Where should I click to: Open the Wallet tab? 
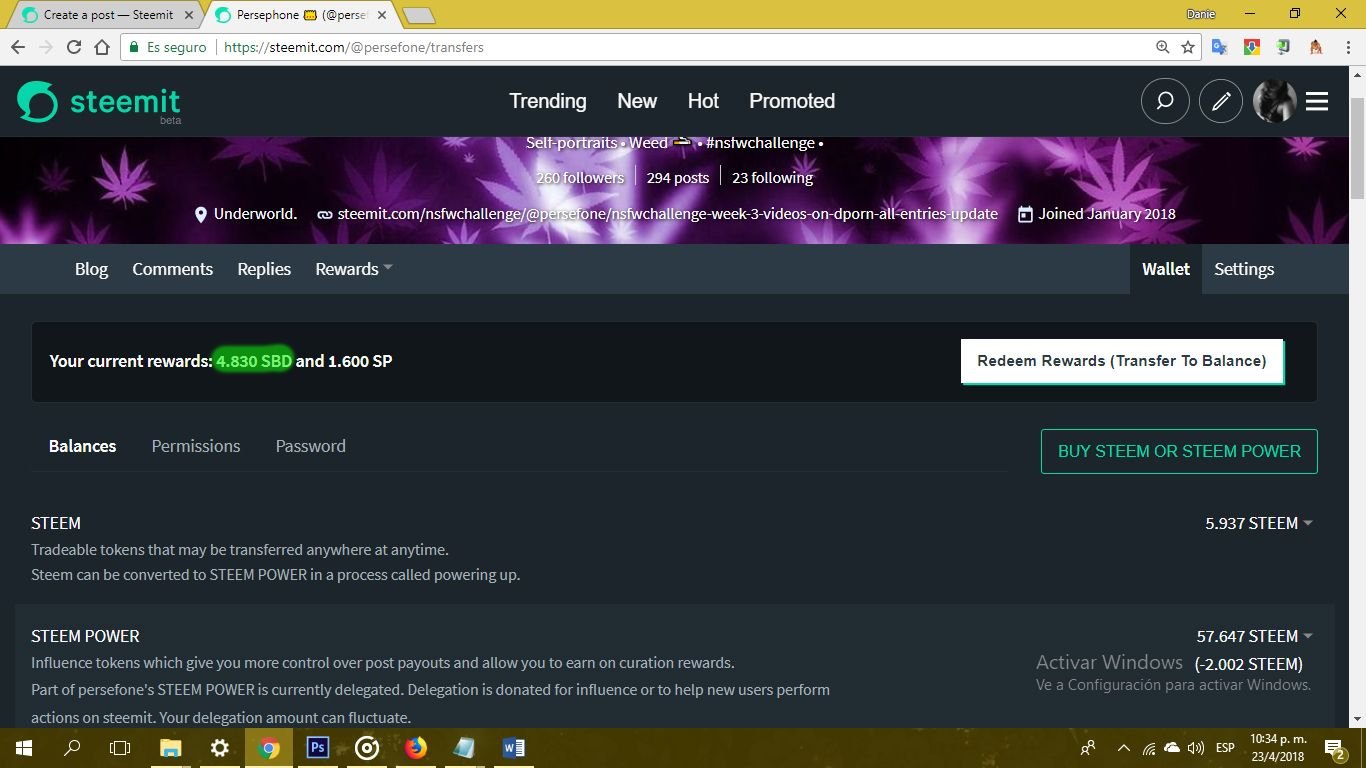coord(1166,269)
